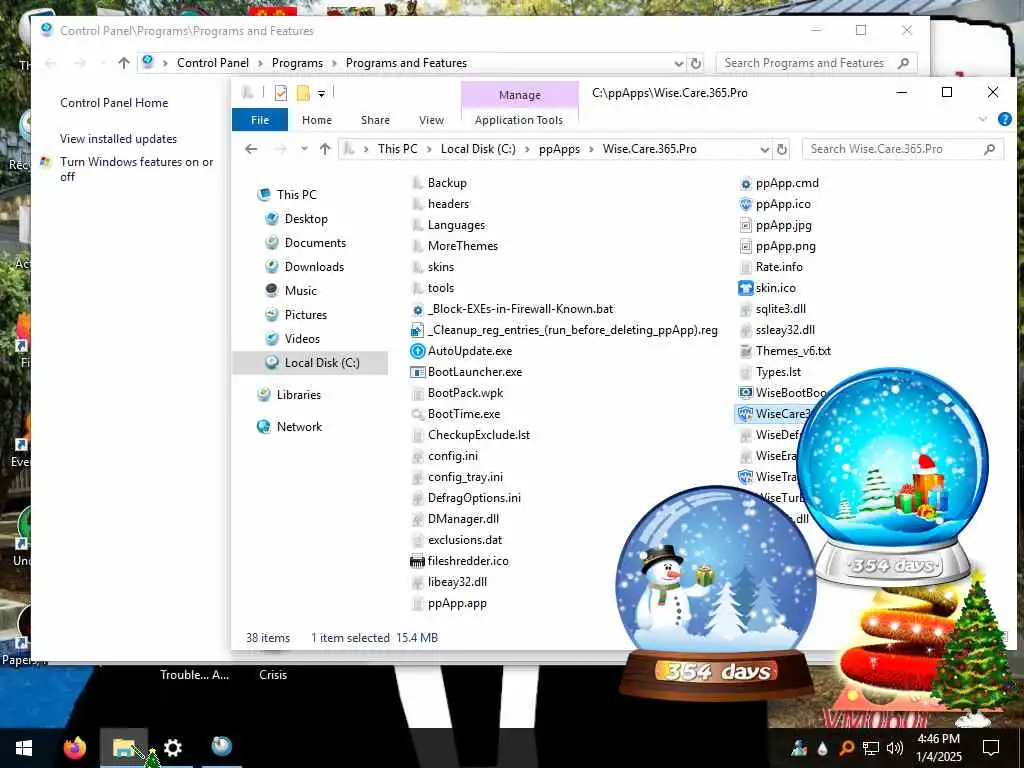Select Downloads in the navigation pane

pyautogui.click(x=314, y=266)
